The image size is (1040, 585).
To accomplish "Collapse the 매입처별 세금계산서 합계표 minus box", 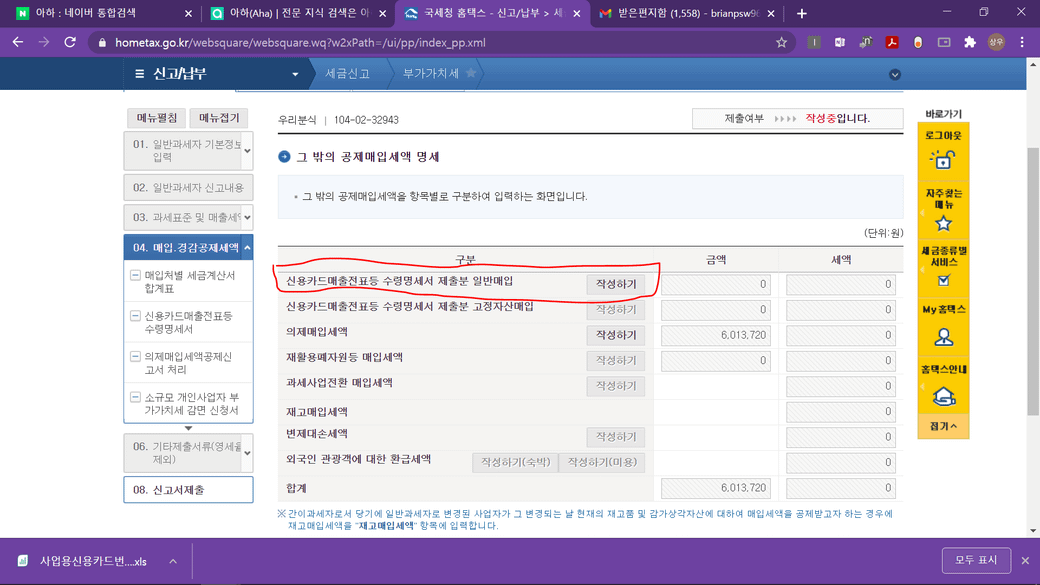I will (x=135, y=275).
